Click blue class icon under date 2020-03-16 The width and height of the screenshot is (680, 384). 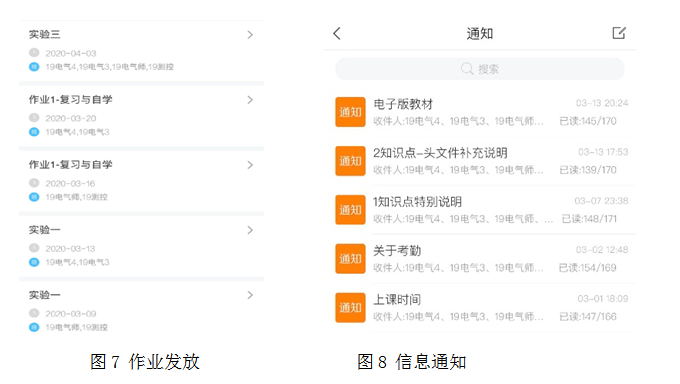coord(34,197)
